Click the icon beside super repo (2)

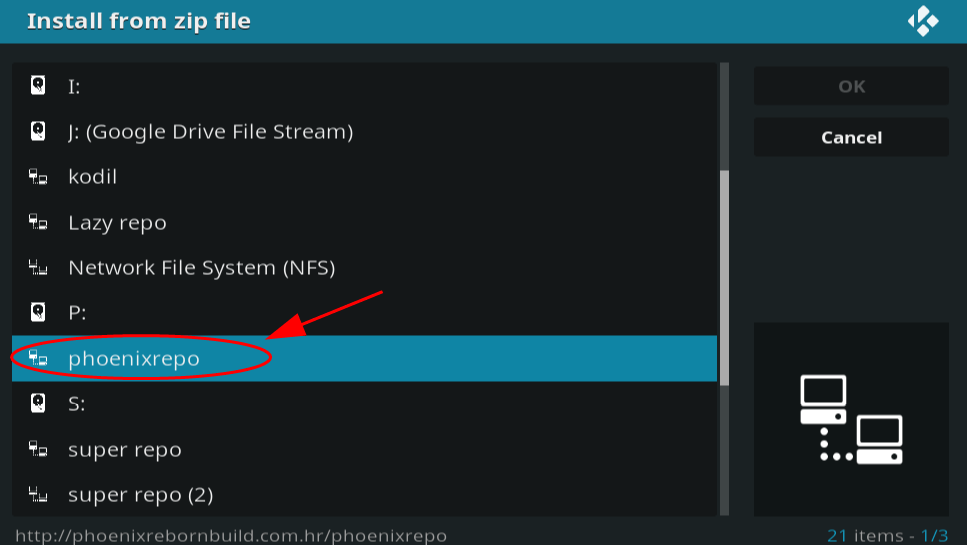pos(38,494)
